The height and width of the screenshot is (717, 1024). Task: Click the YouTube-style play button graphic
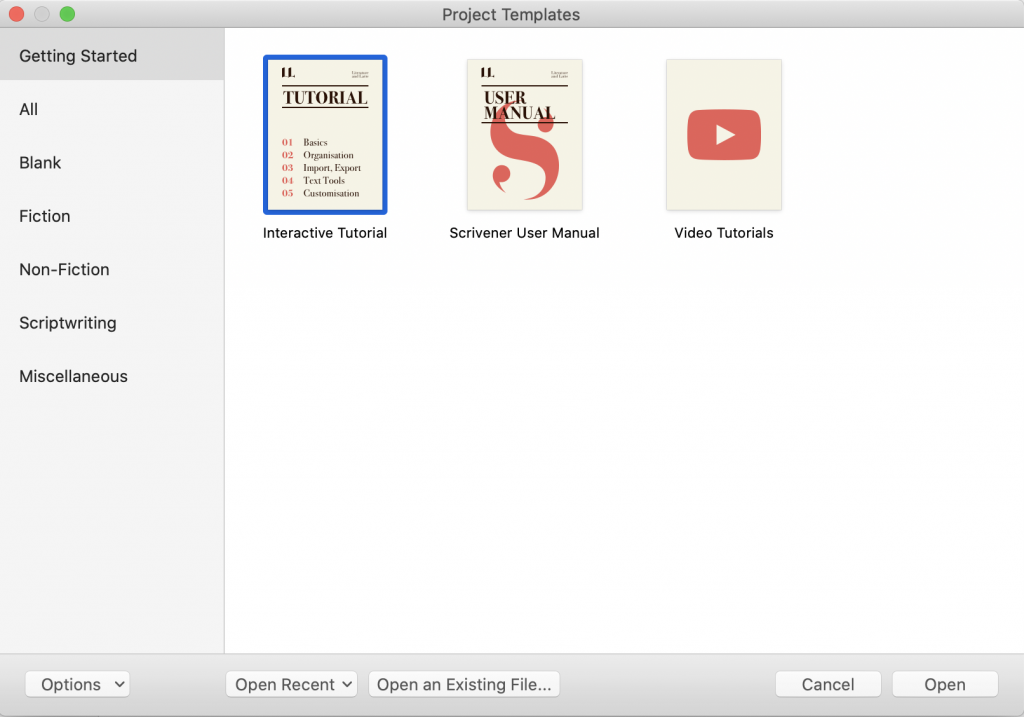click(x=723, y=134)
